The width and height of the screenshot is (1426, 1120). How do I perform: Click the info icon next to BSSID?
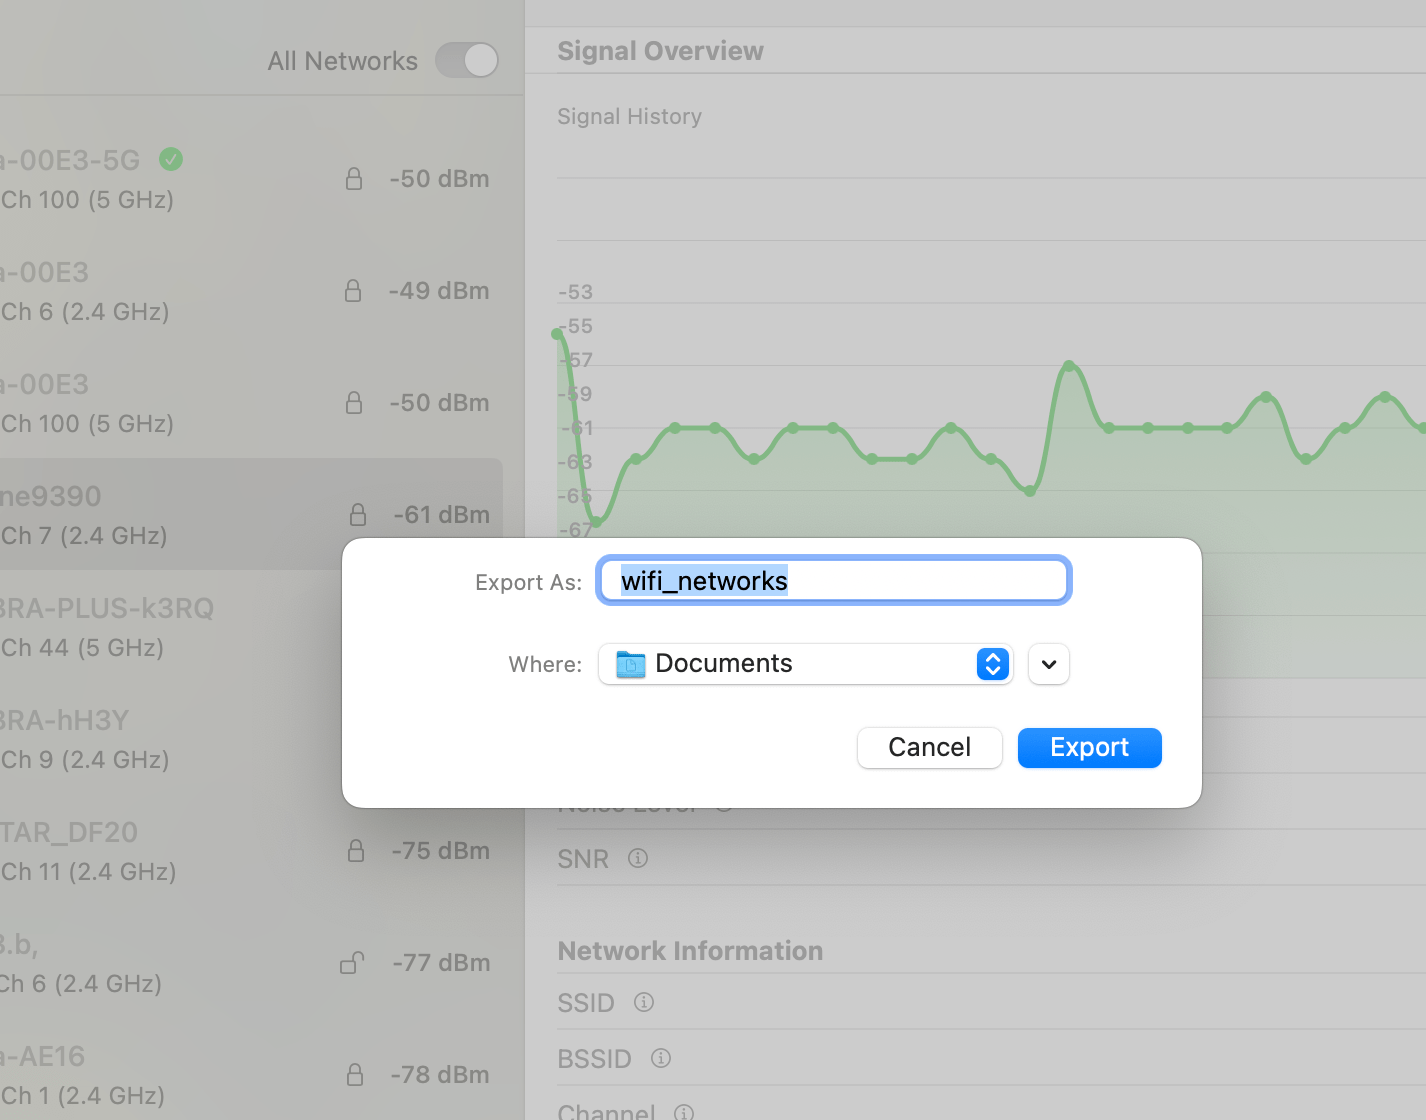(661, 1058)
